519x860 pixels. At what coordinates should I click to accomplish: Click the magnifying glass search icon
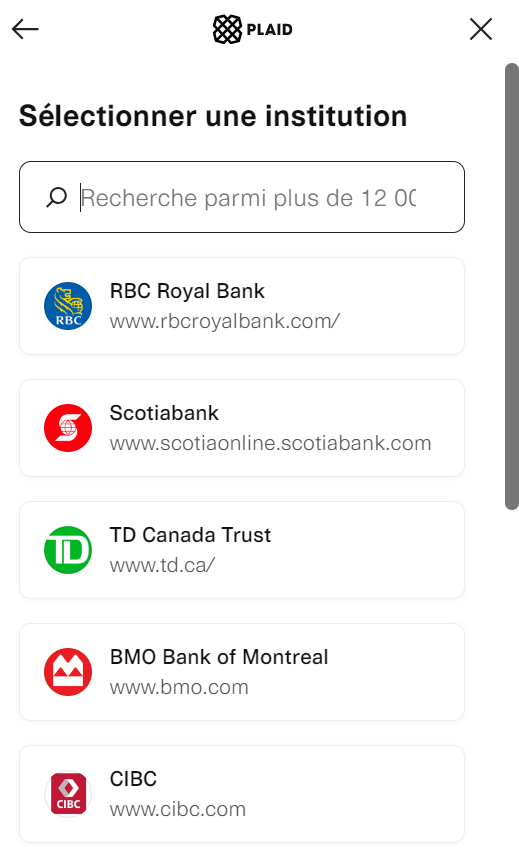[x=57, y=197]
